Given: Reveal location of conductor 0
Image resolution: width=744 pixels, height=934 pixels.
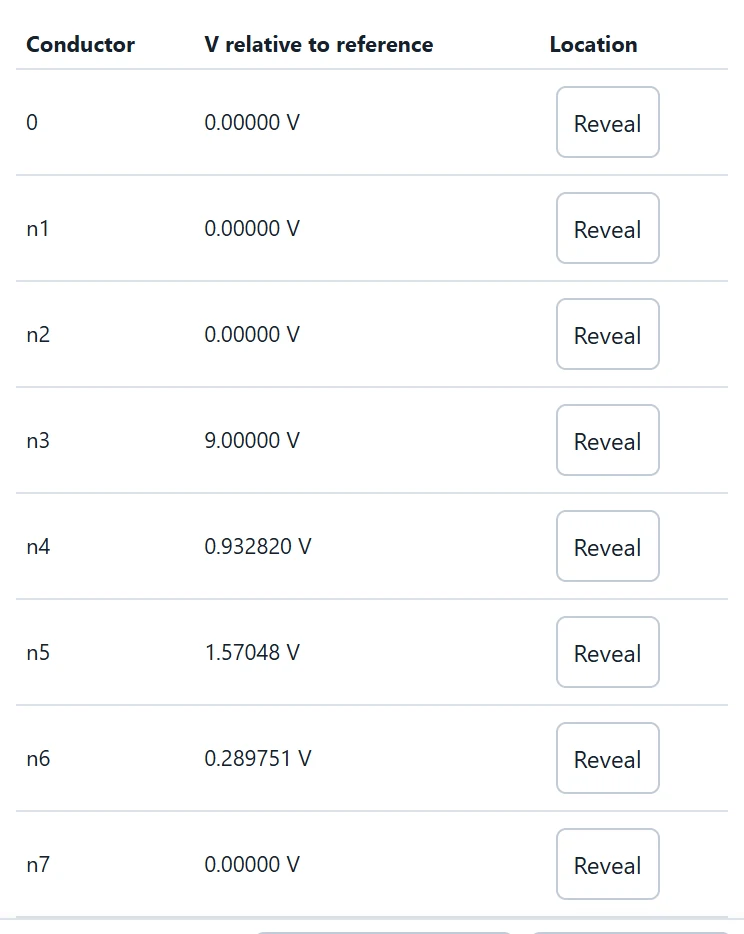Looking at the screenshot, I should pyautogui.click(x=608, y=122).
